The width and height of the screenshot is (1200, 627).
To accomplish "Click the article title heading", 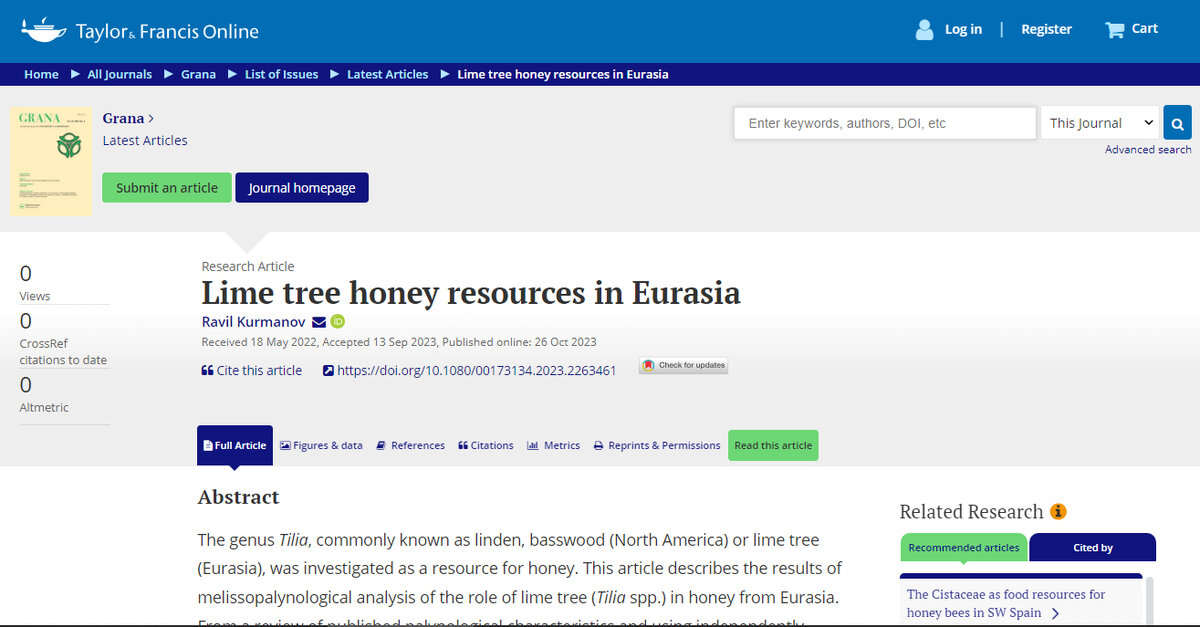I will point(471,293).
